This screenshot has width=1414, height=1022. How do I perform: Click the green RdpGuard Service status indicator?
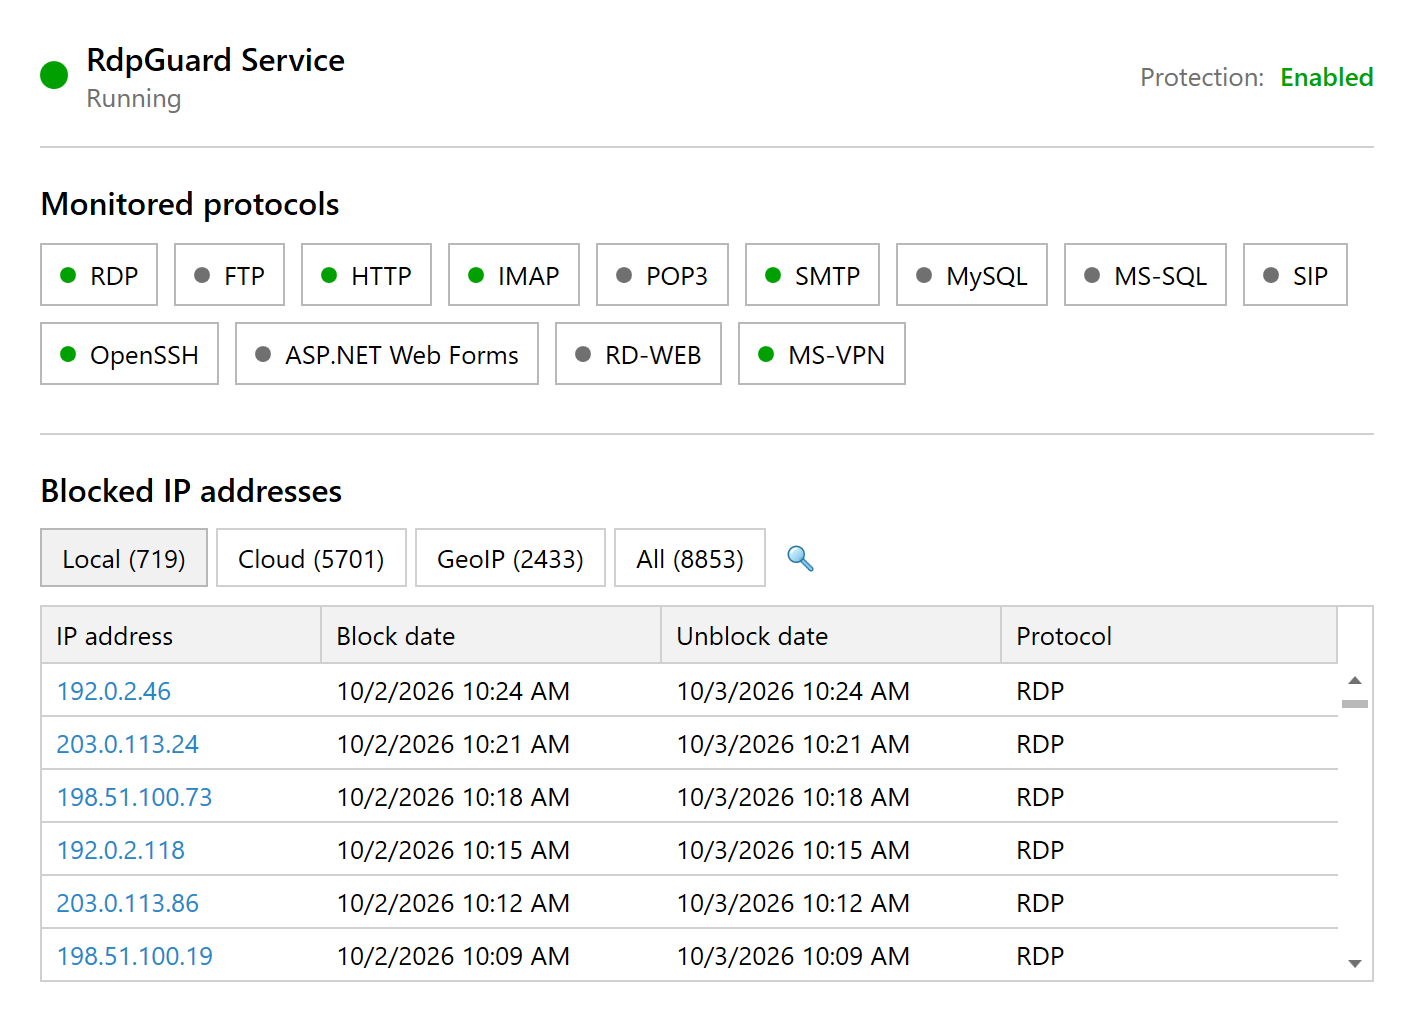tap(54, 75)
